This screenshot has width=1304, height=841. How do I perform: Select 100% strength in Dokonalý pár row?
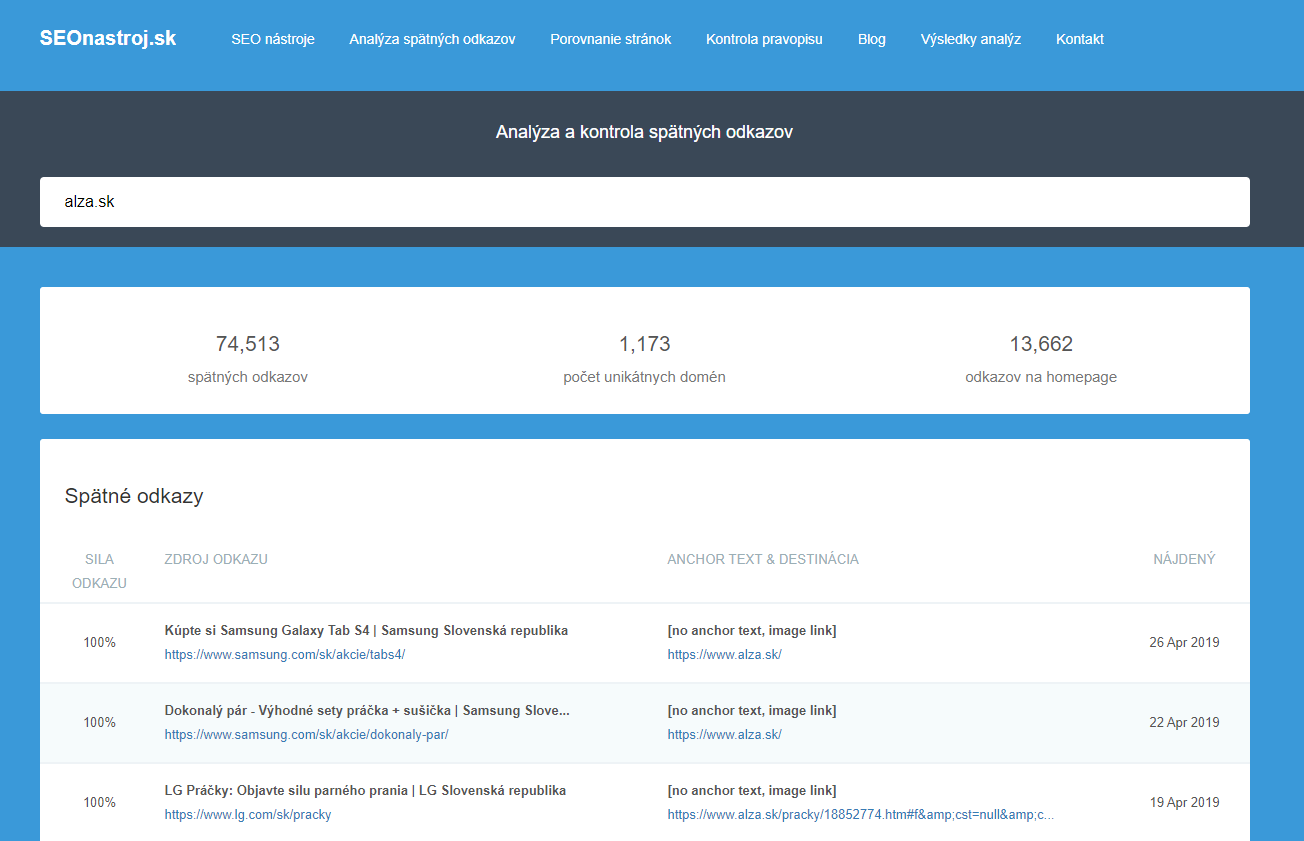click(100, 722)
